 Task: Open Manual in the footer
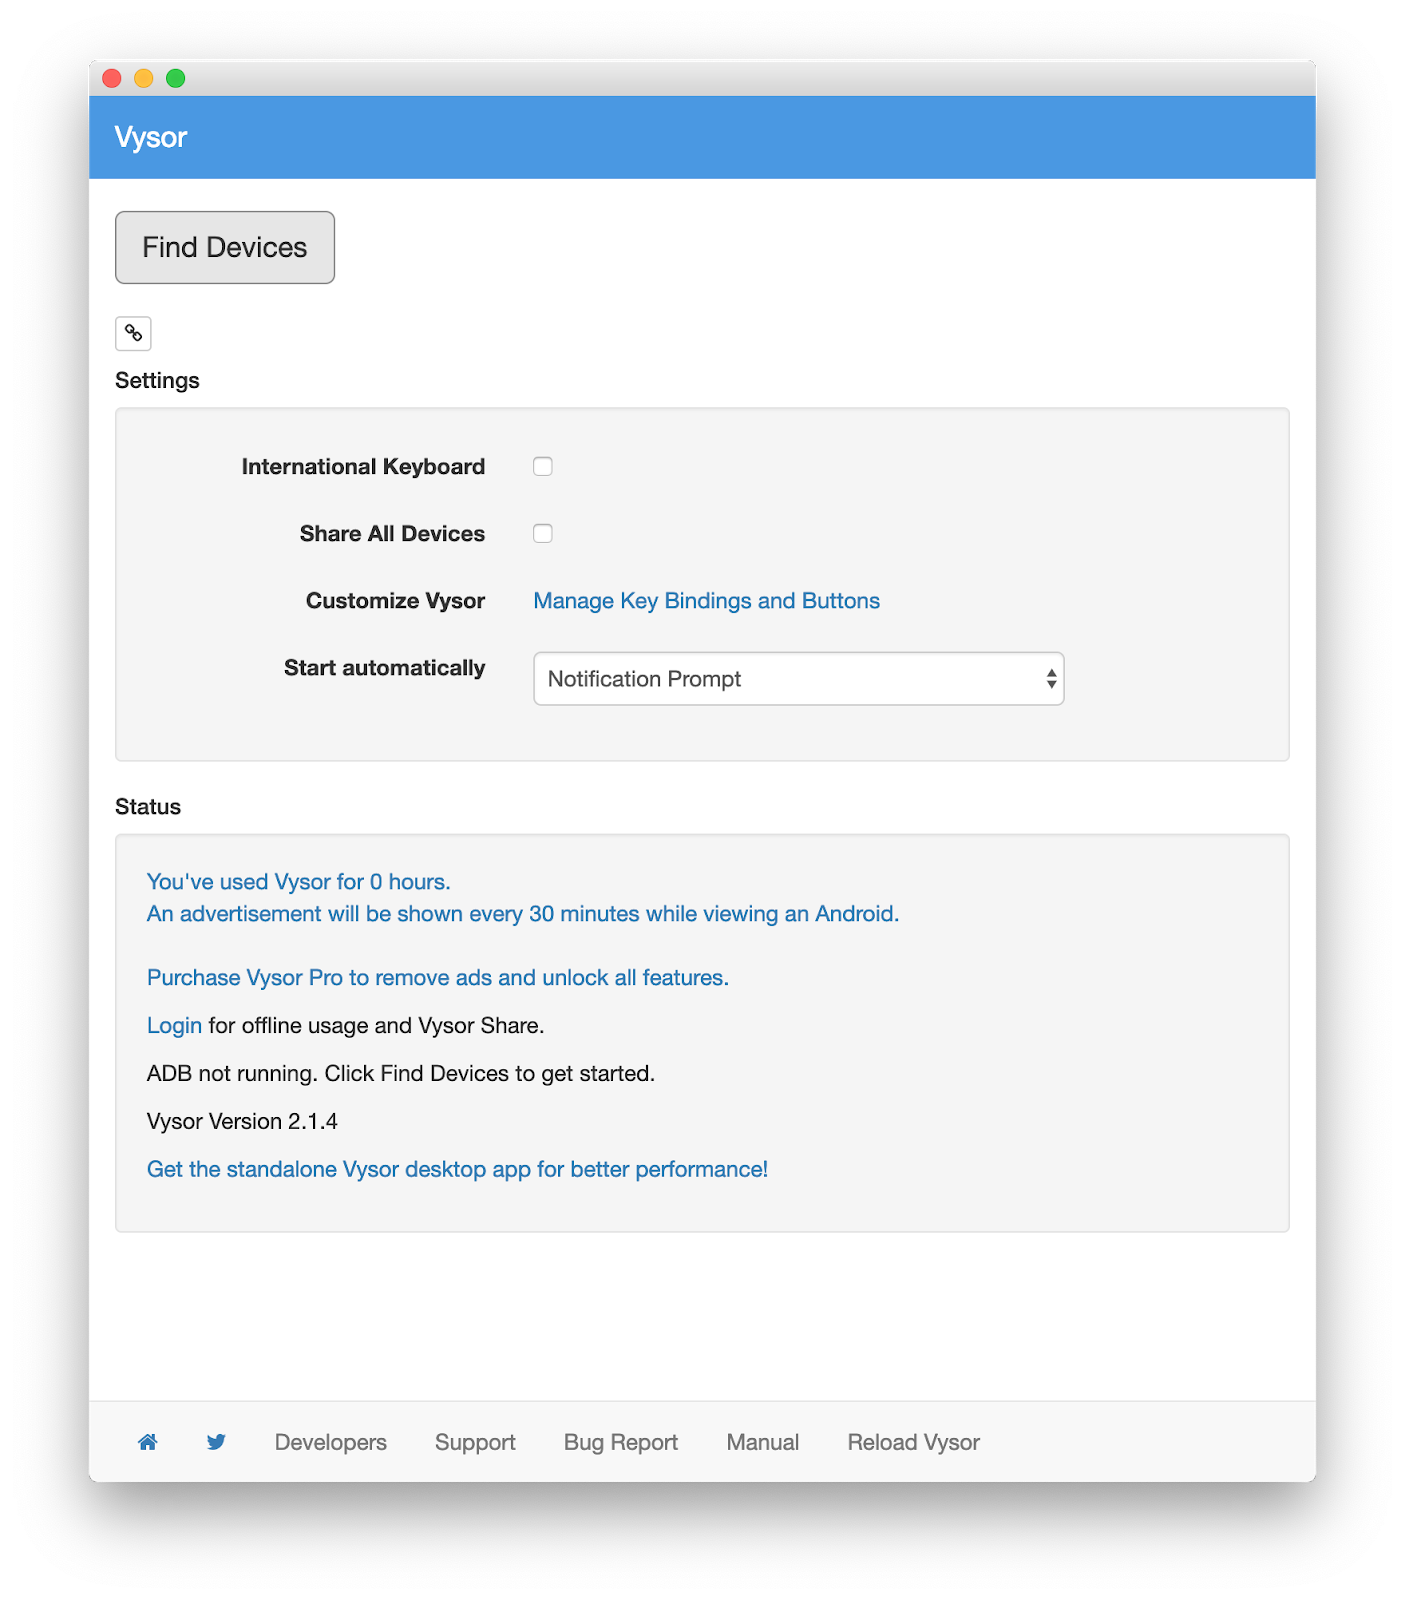click(763, 1442)
